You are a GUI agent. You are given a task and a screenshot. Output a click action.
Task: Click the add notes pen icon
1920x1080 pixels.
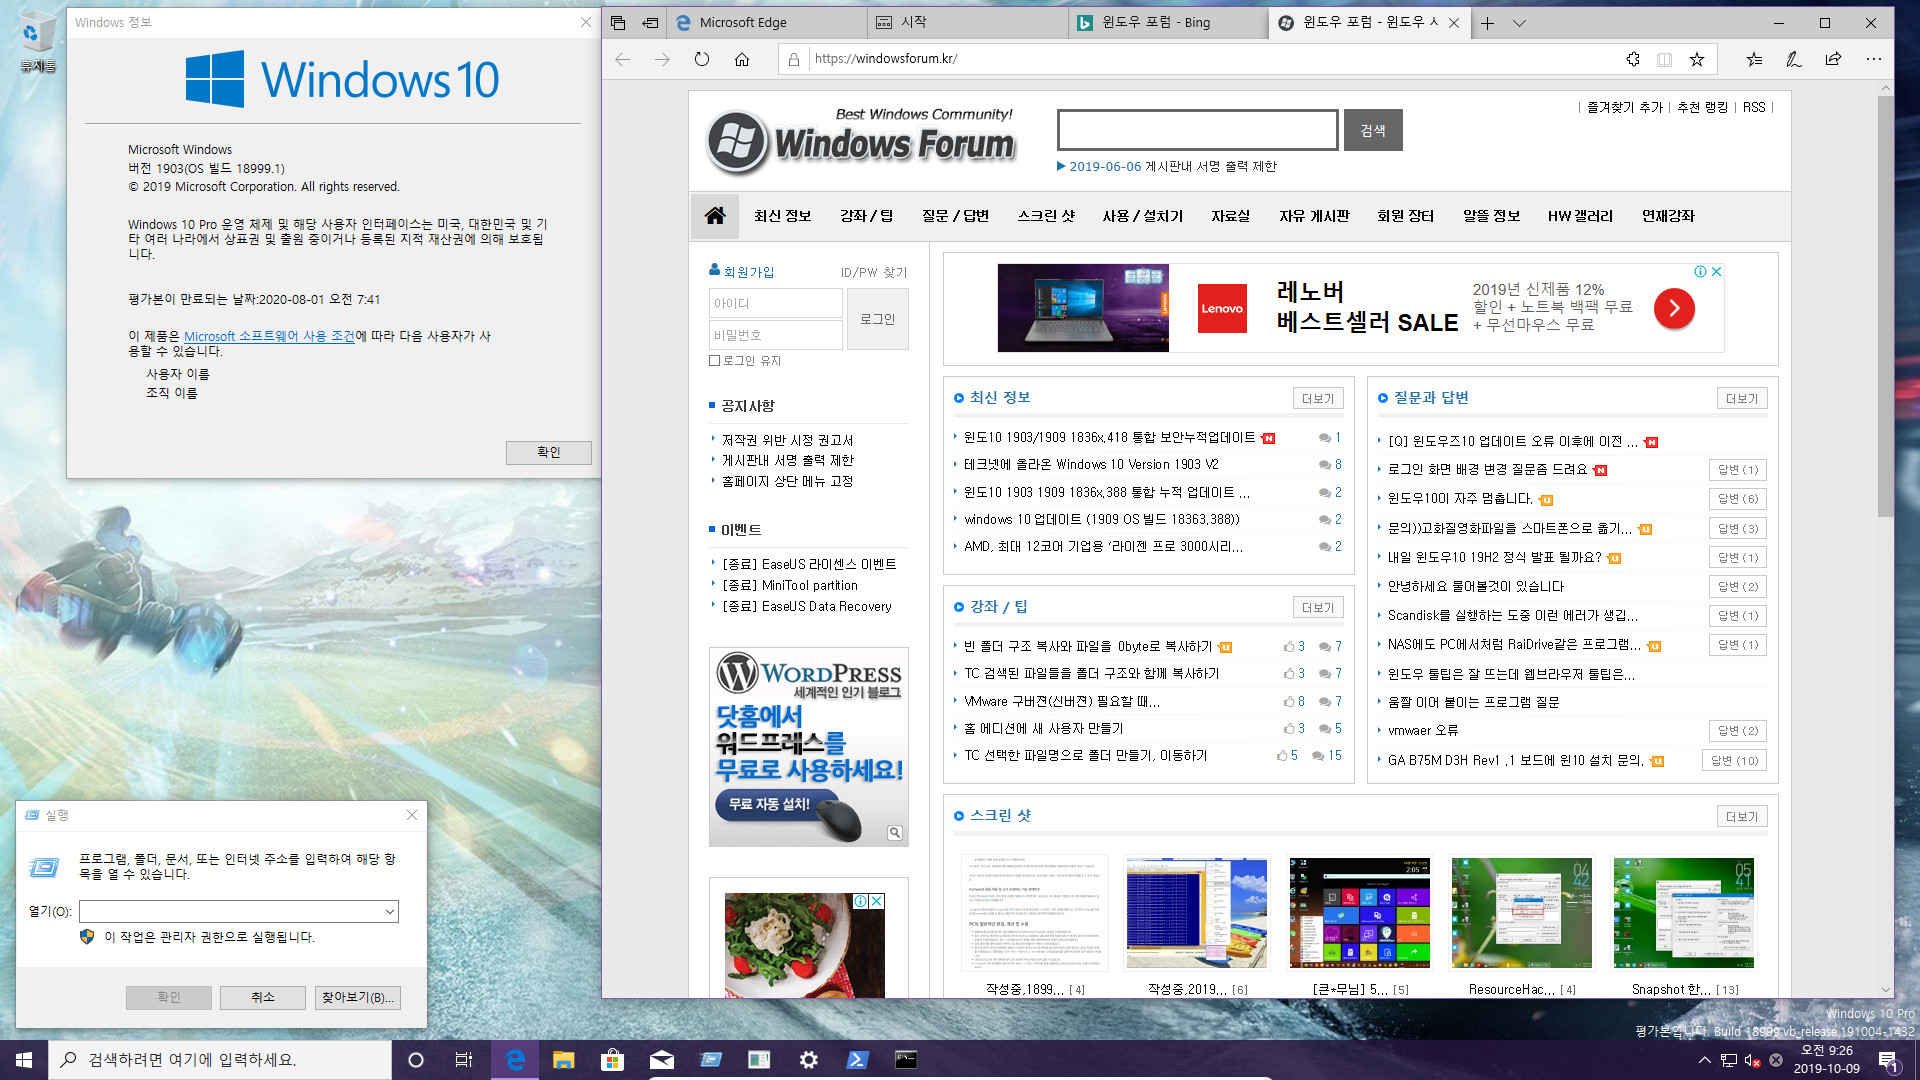[x=1794, y=59]
